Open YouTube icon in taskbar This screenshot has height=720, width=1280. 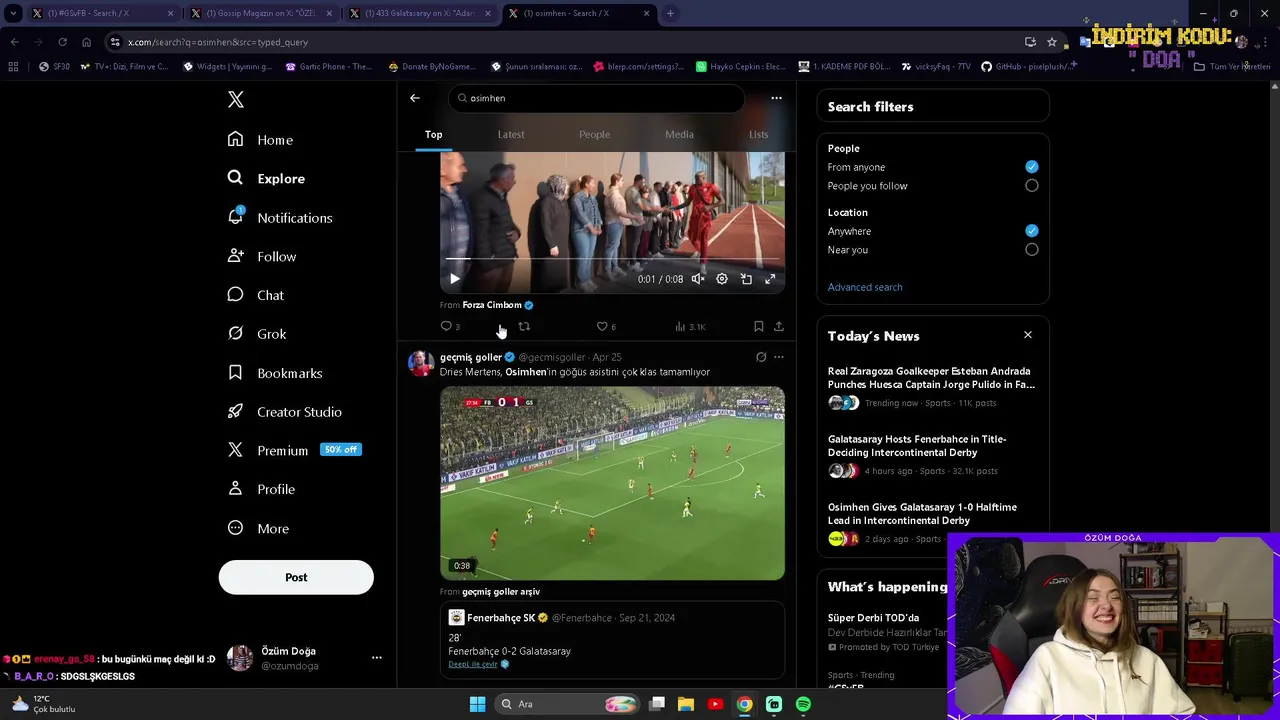(715, 704)
